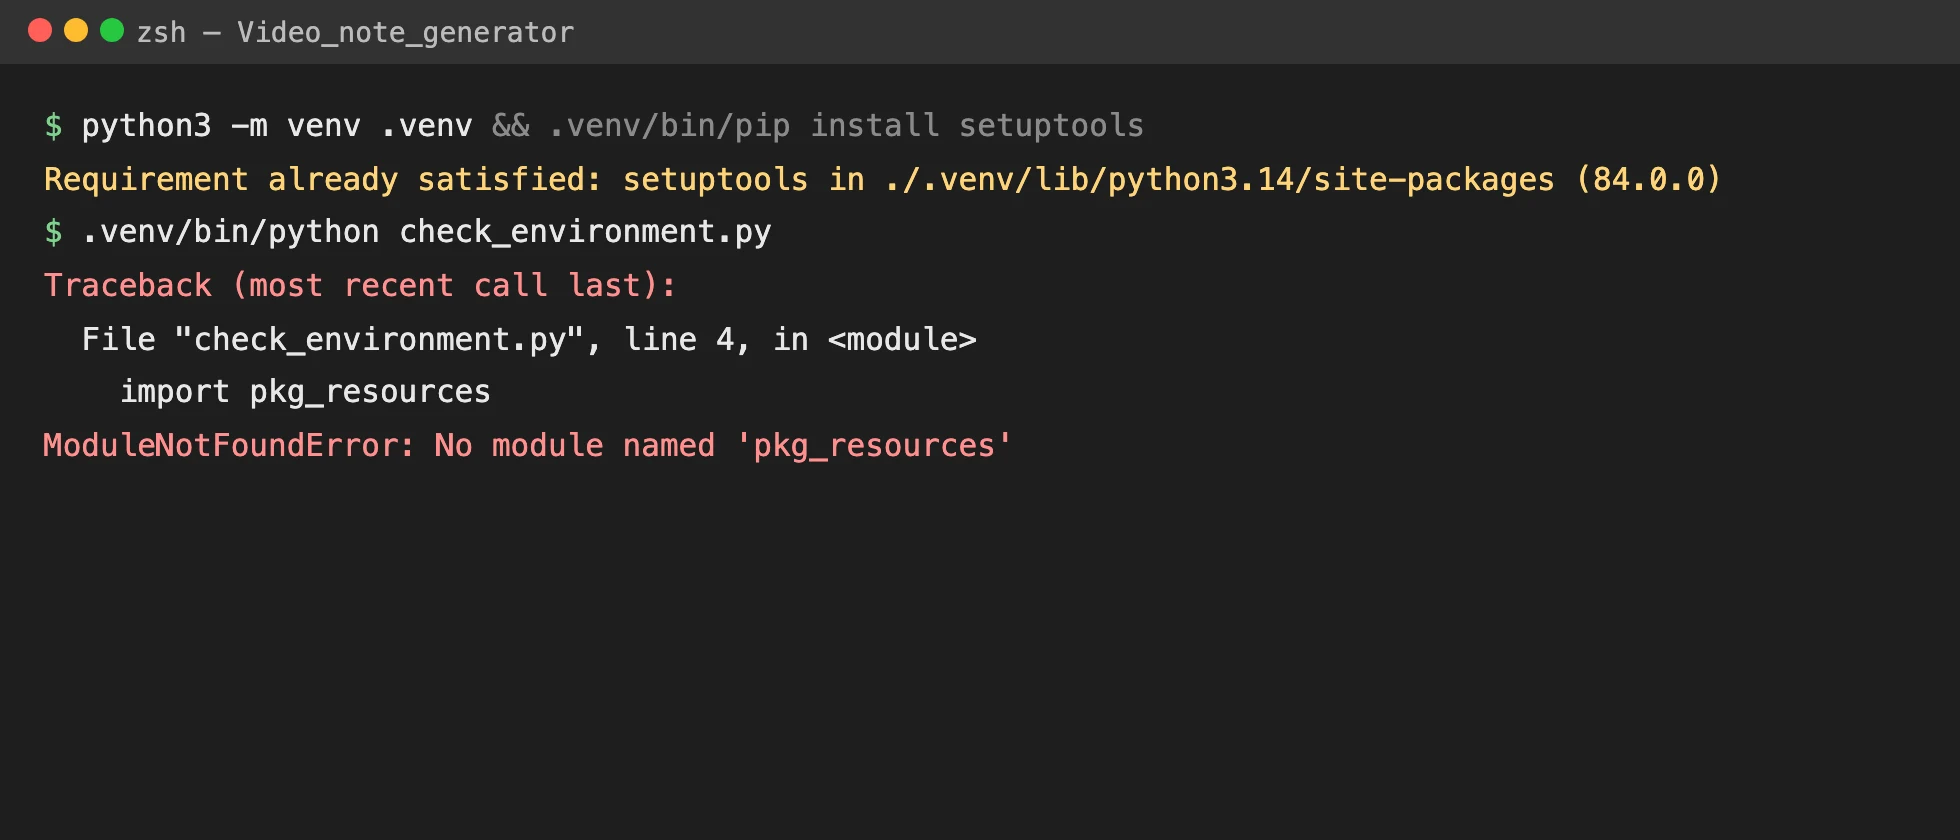Click the 'python3 -m venv .venv' command text
The width and height of the screenshot is (1960, 840).
[276, 126]
